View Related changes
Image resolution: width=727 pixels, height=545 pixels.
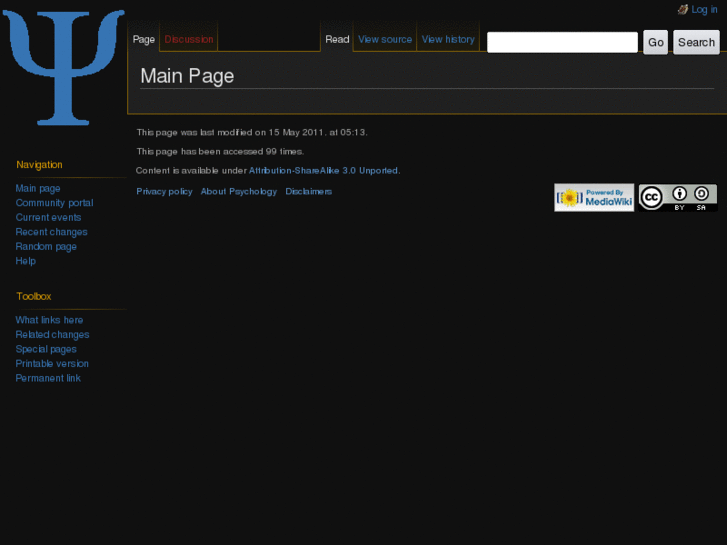(52, 334)
